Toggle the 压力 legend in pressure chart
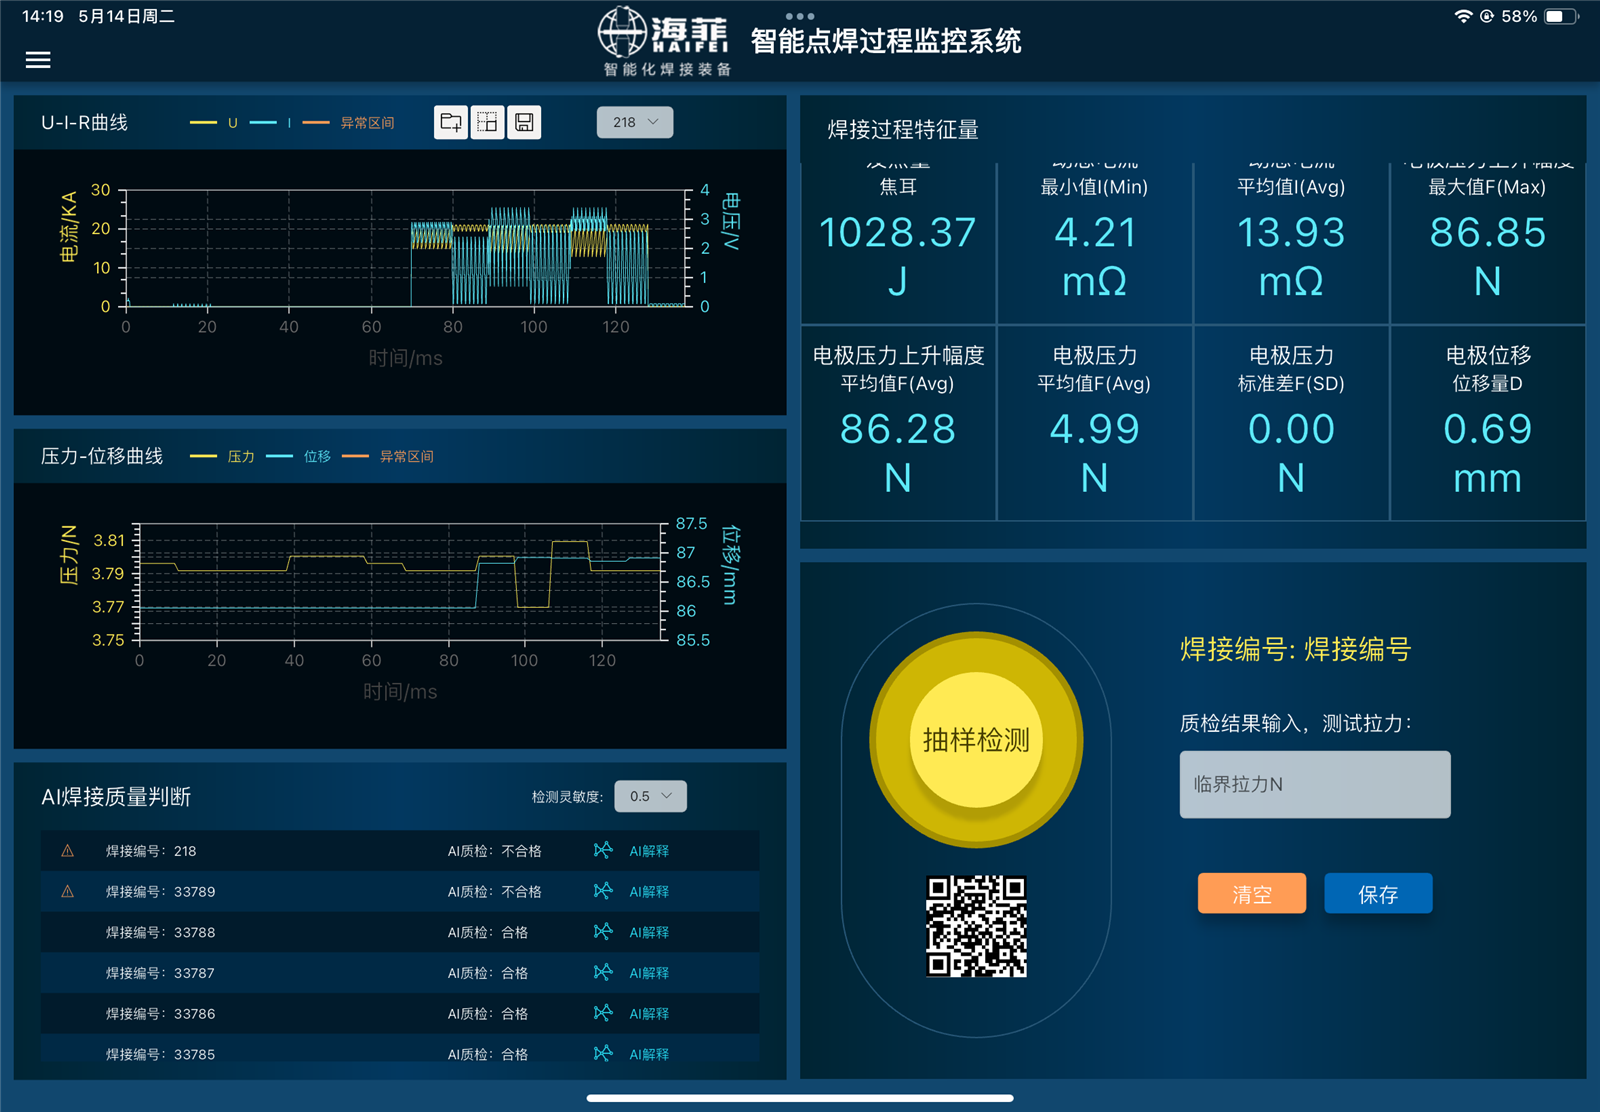1600x1112 pixels. 223,456
